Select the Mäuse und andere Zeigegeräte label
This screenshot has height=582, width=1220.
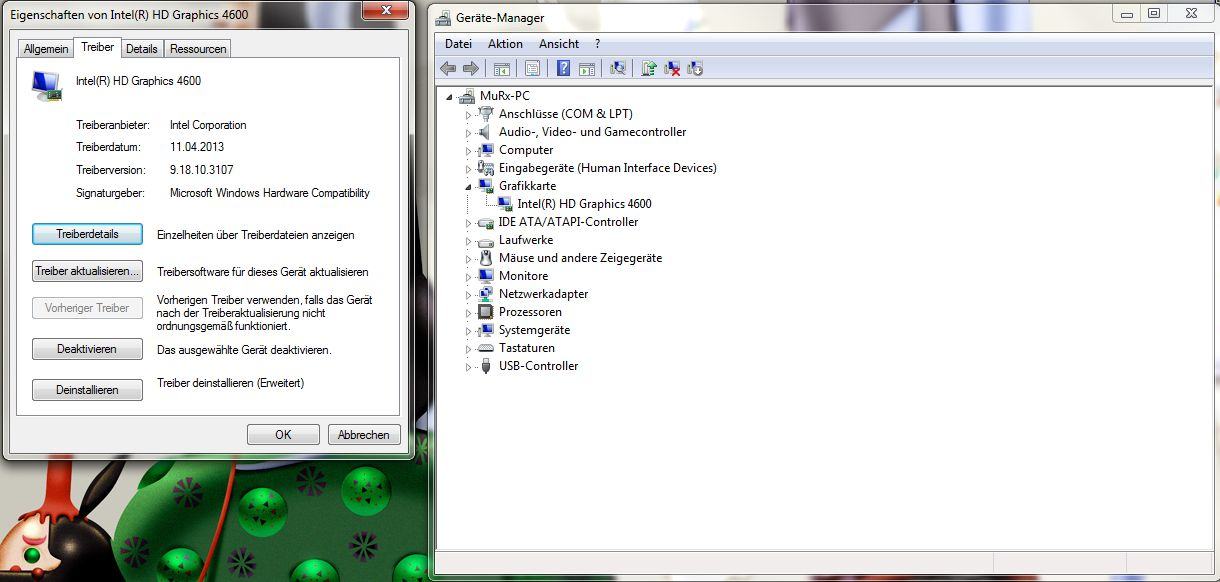(x=580, y=258)
